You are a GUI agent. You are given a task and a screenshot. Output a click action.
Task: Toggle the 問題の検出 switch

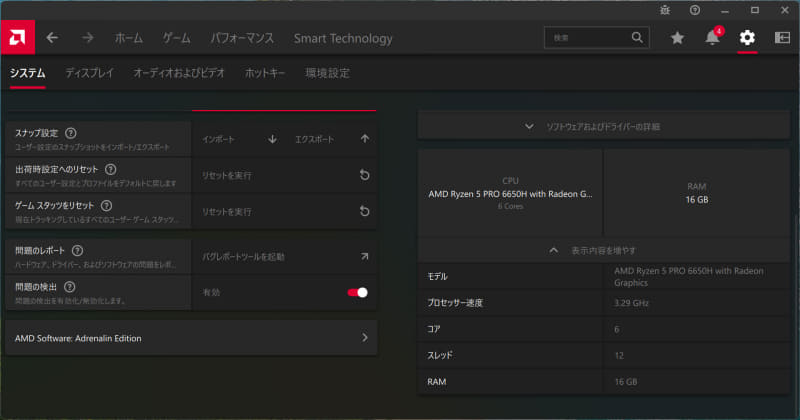click(358, 292)
